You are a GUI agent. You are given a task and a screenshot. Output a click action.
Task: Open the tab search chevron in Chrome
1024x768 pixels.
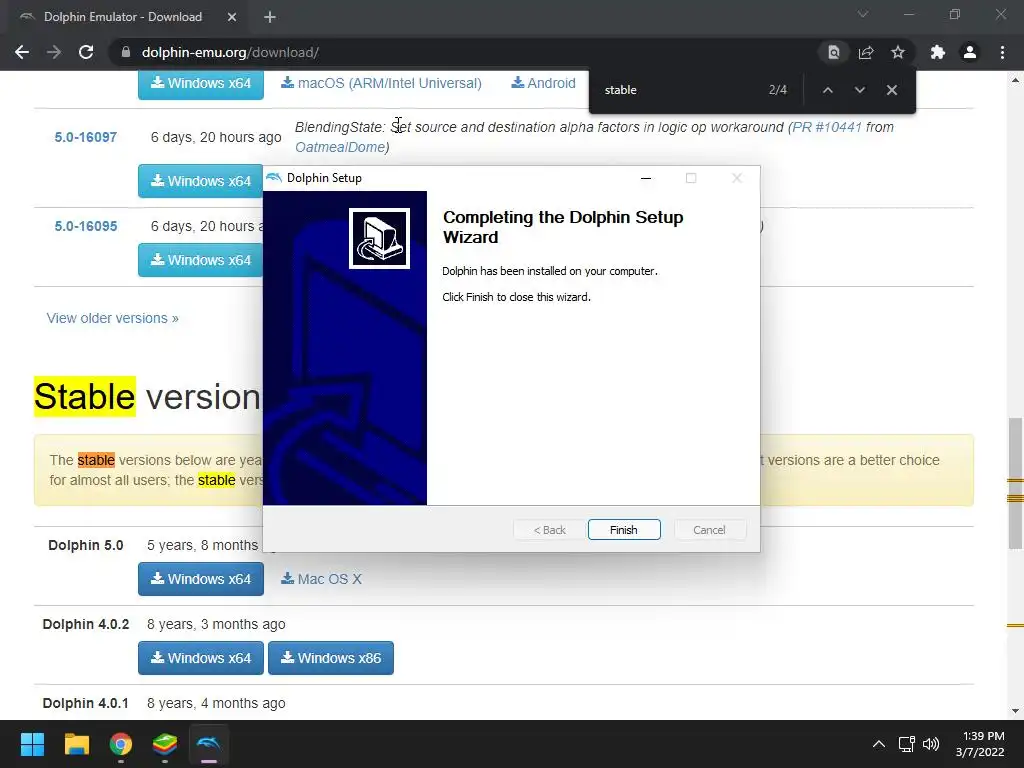(863, 14)
